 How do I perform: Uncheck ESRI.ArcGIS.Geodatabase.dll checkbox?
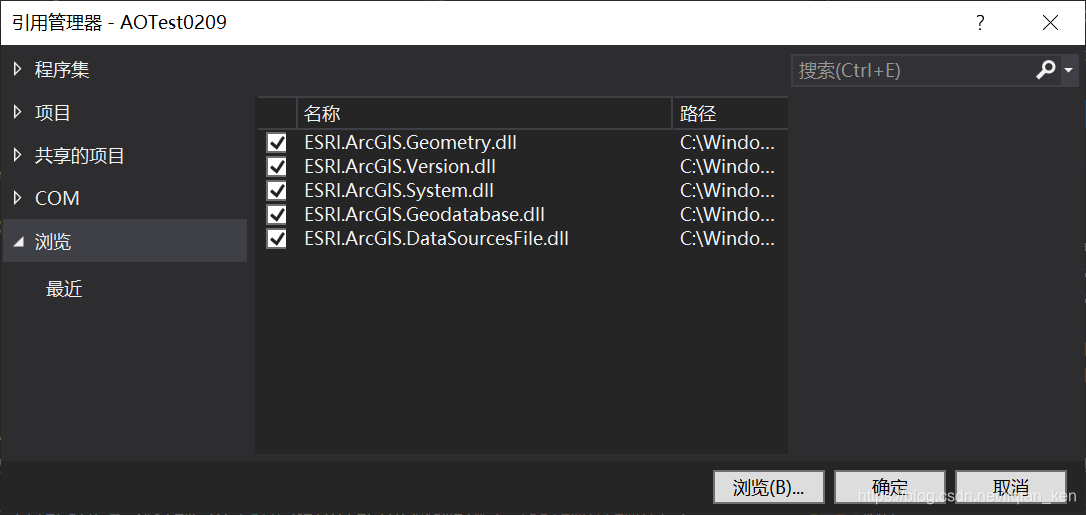tap(276, 215)
